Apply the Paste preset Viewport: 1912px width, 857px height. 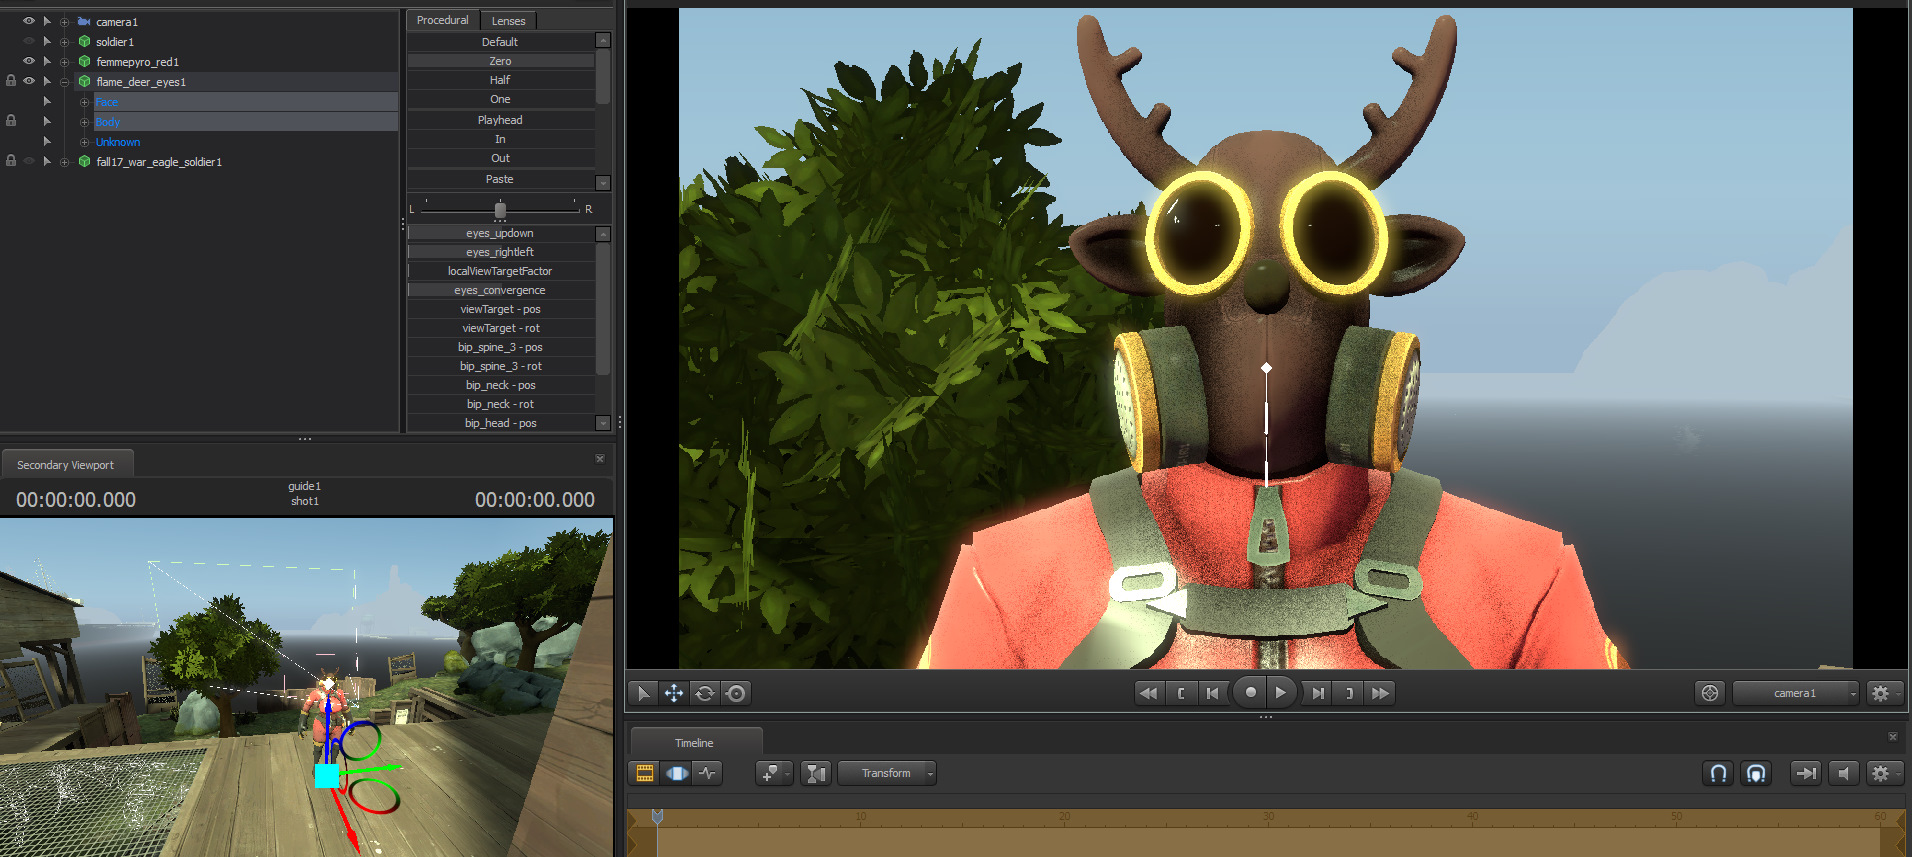point(501,179)
